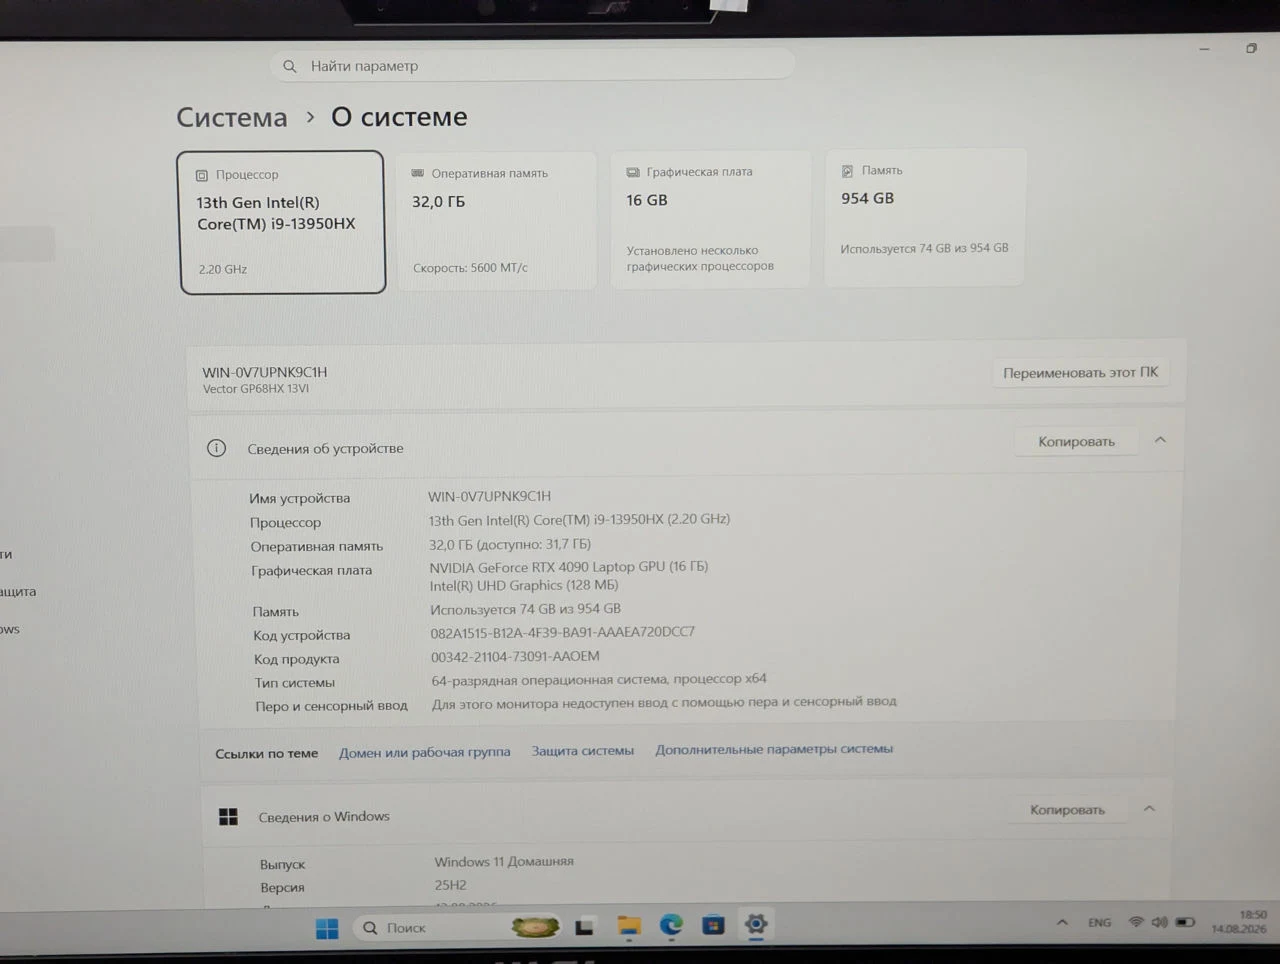Click the info icon beside Сведения об устройстве

point(216,448)
